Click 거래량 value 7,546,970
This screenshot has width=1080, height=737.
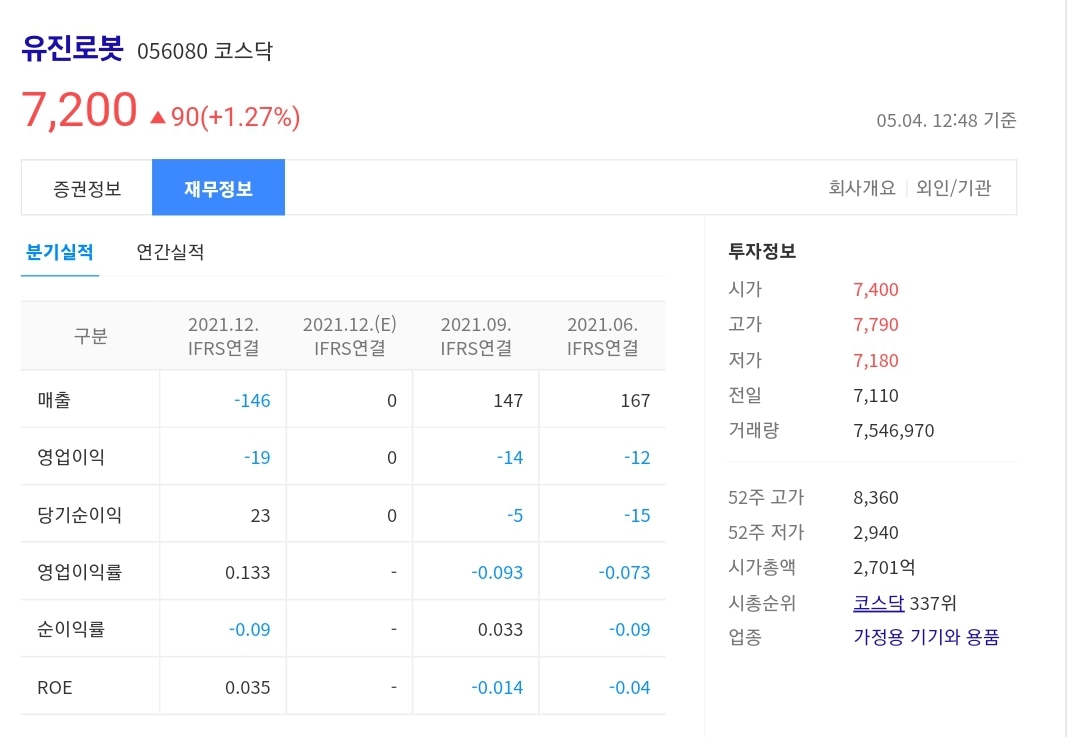tap(893, 431)
